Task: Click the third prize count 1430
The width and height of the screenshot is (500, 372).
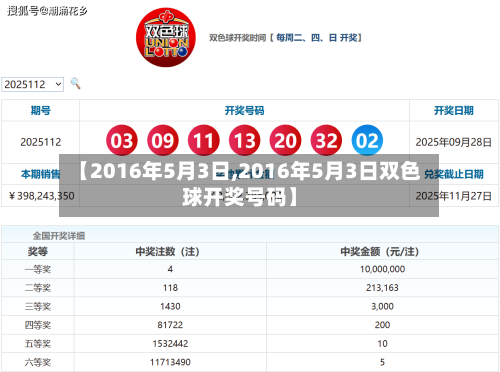Action: pos(170,307)
